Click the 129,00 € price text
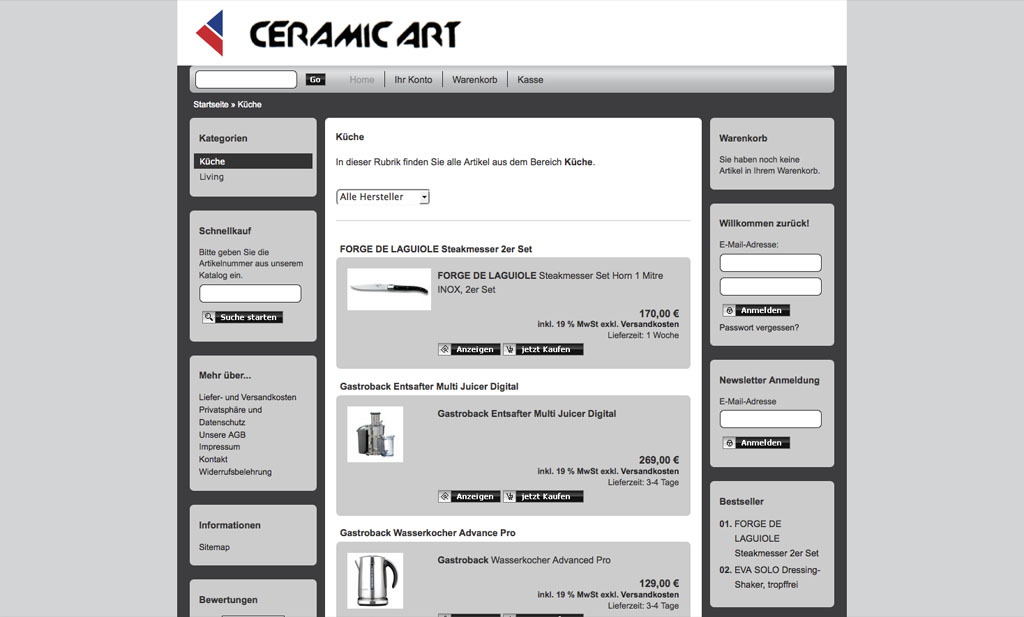This screenshot has height=617, width=1024. click(659, 584)
